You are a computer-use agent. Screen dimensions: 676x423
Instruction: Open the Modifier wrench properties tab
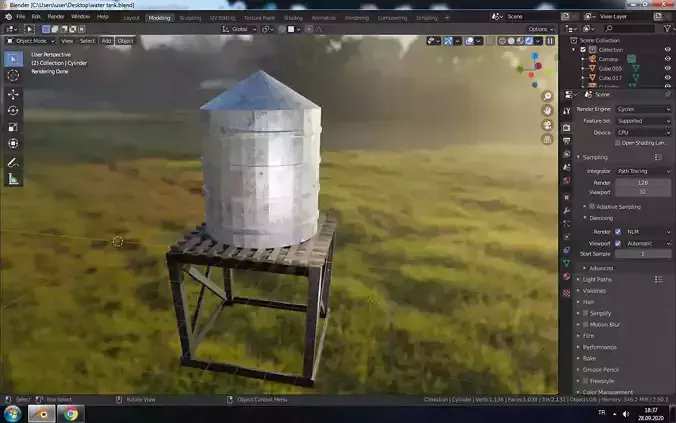[x=566, y=210]
